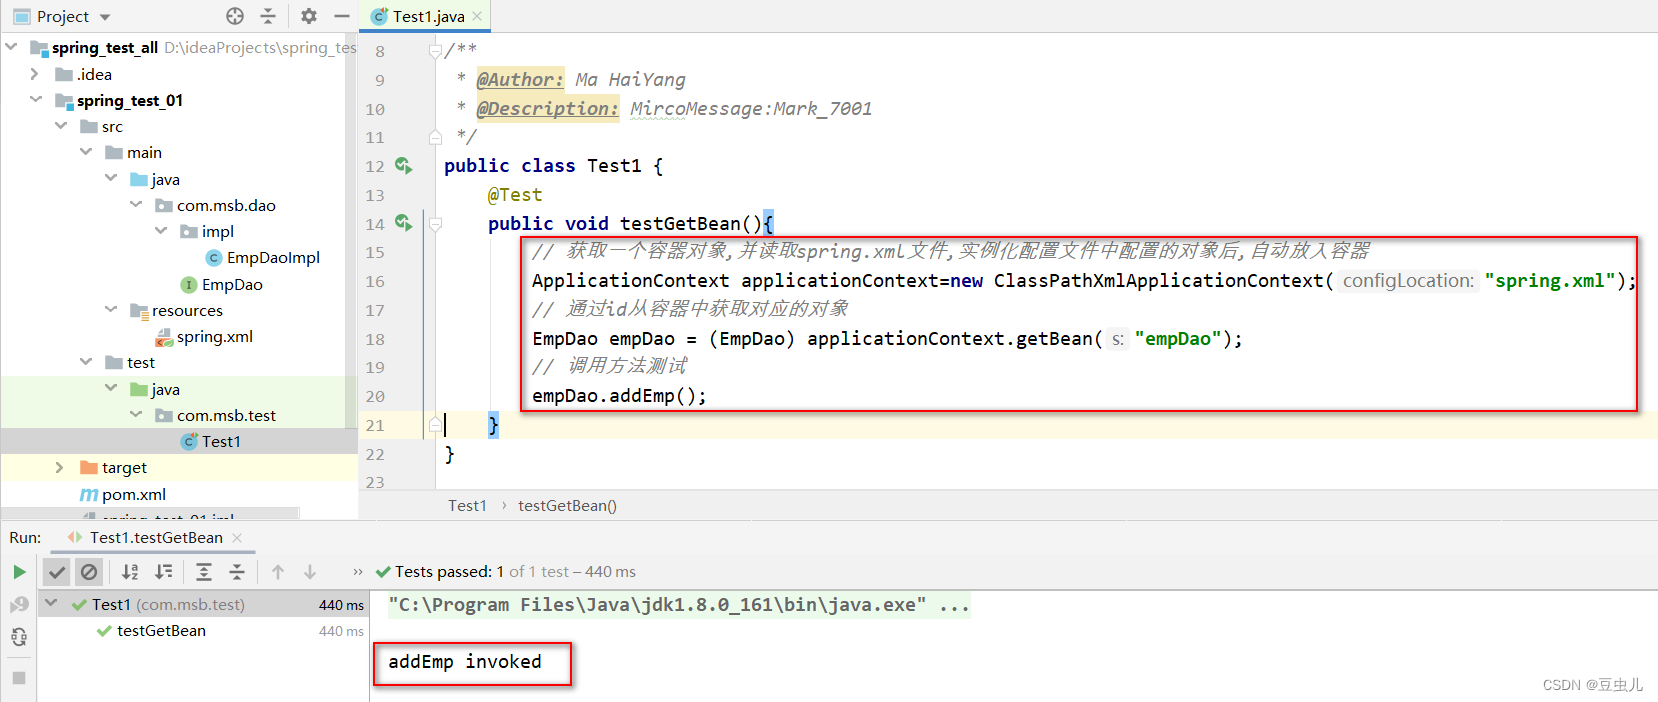Expand all test results in Run panel
1658x702 pixels.
click(204, 572)
